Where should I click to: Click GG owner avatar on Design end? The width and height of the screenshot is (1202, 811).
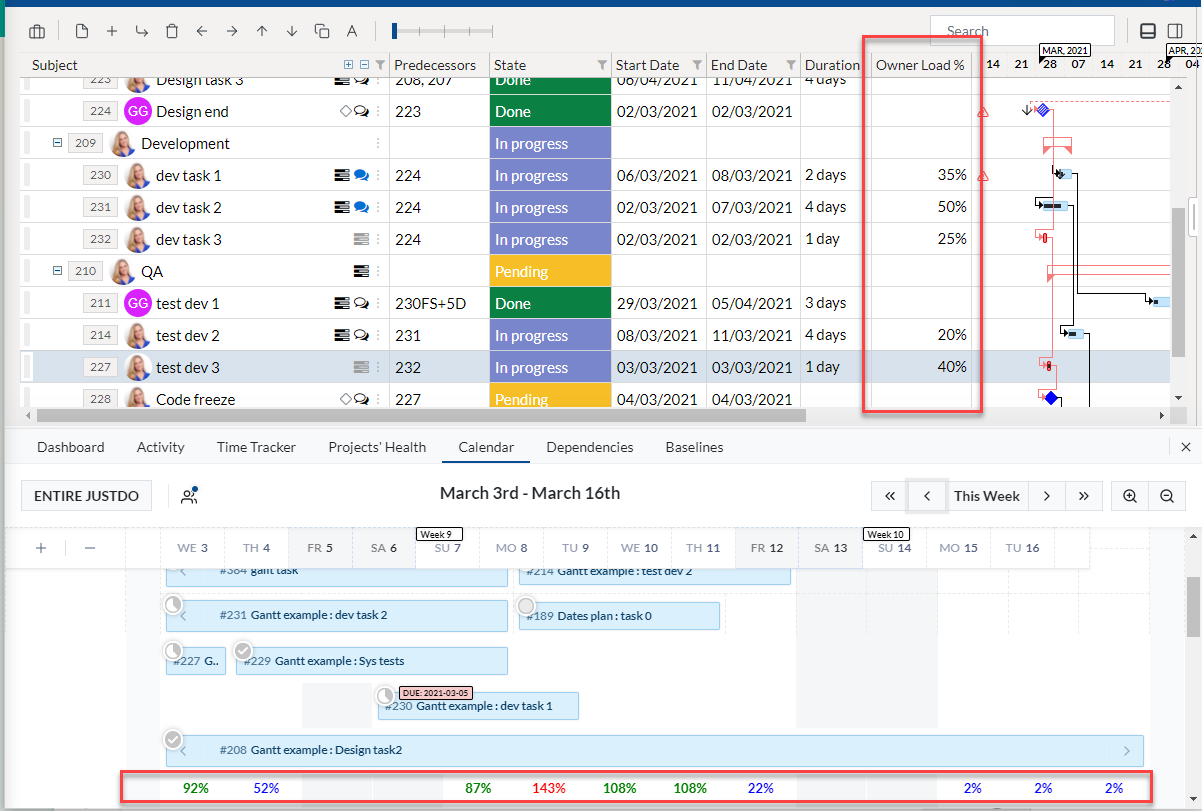pos(138,111)
